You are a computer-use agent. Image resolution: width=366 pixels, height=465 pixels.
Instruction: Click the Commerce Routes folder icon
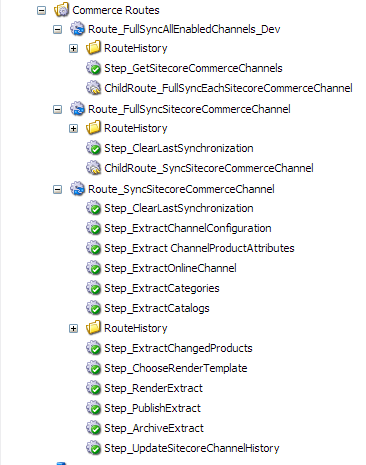point(61,10)
